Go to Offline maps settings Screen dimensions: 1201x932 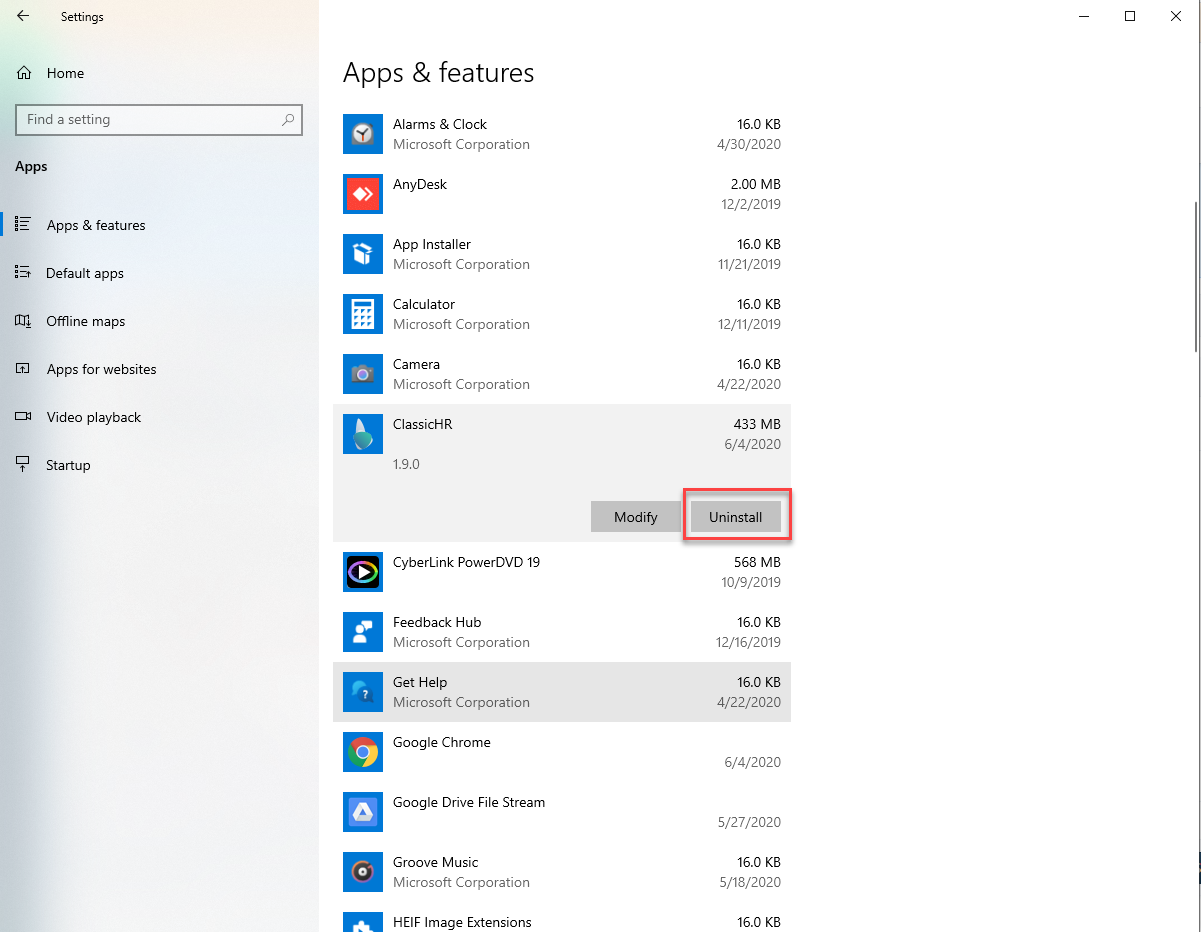[160, 321]
